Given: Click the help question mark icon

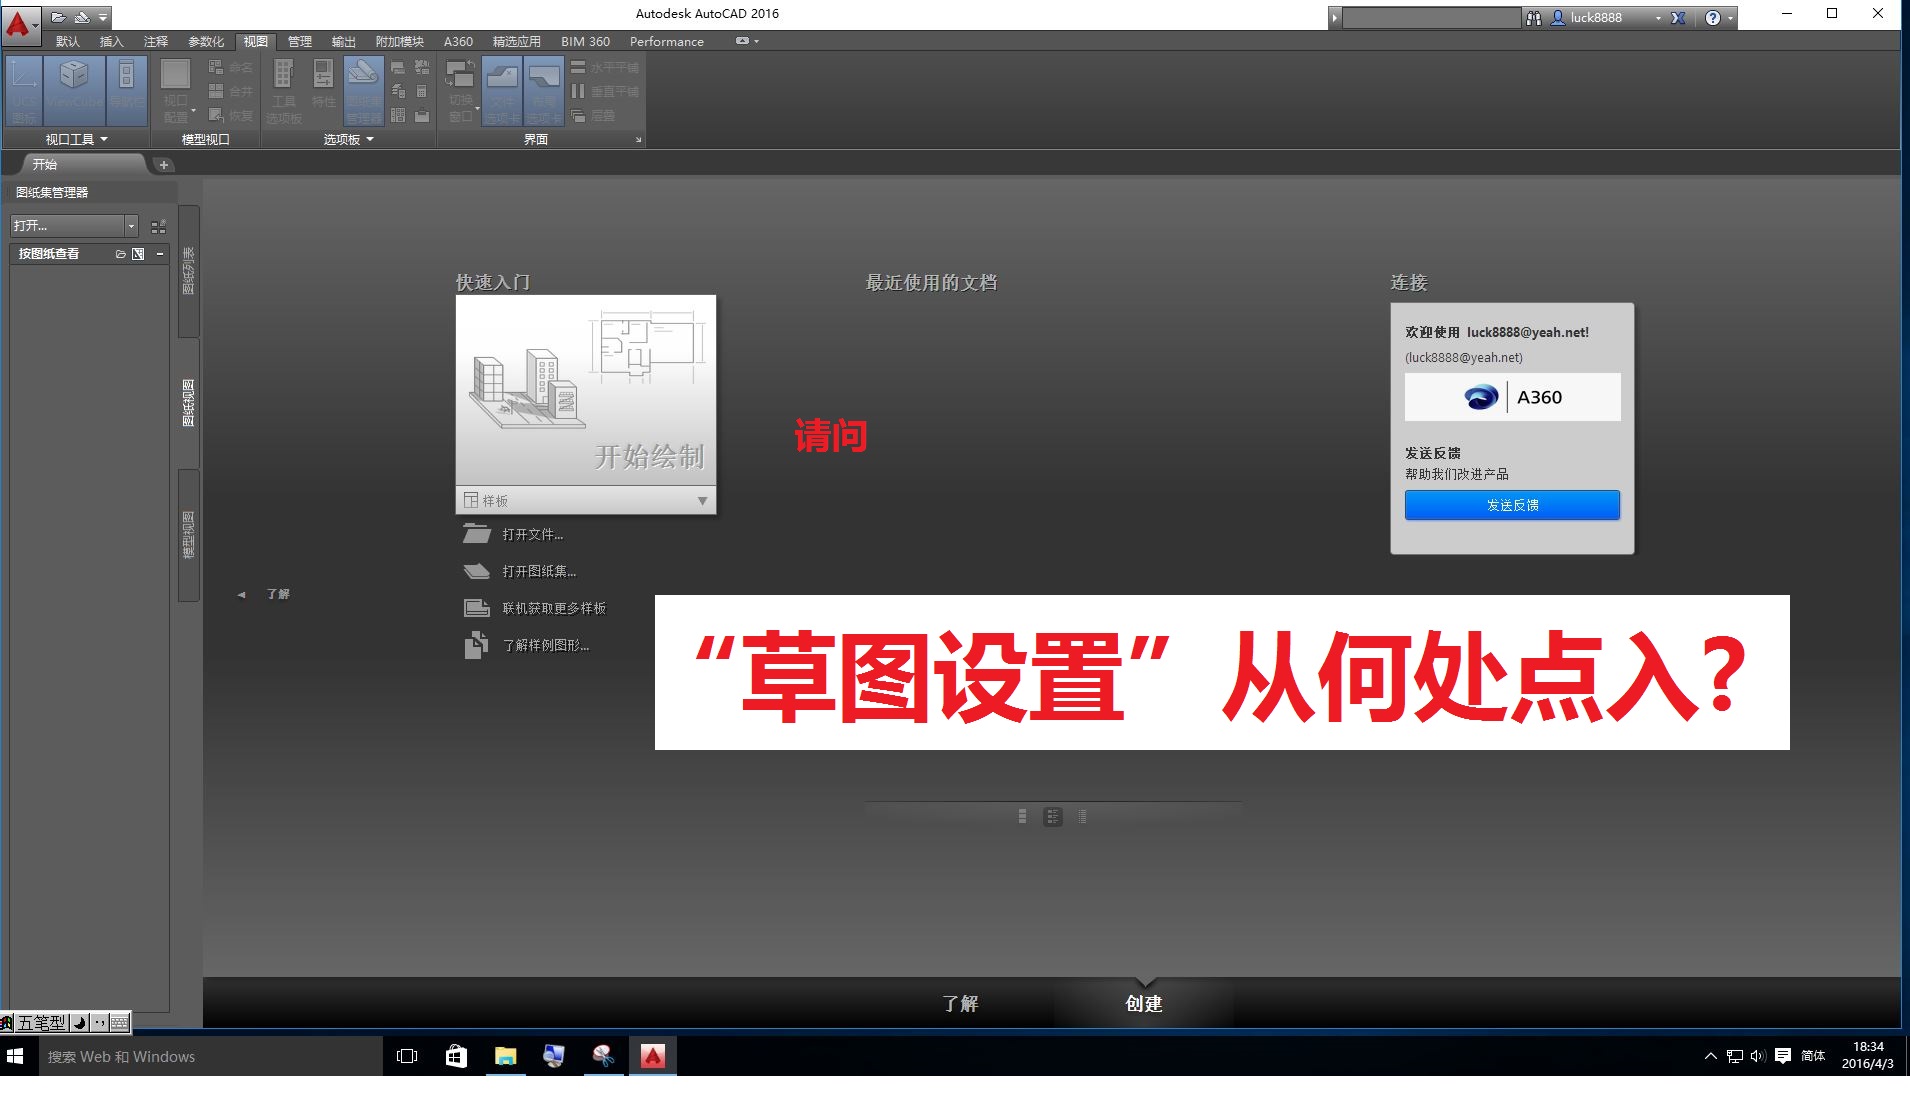Looking at the screenshot, I should 1713,18.
